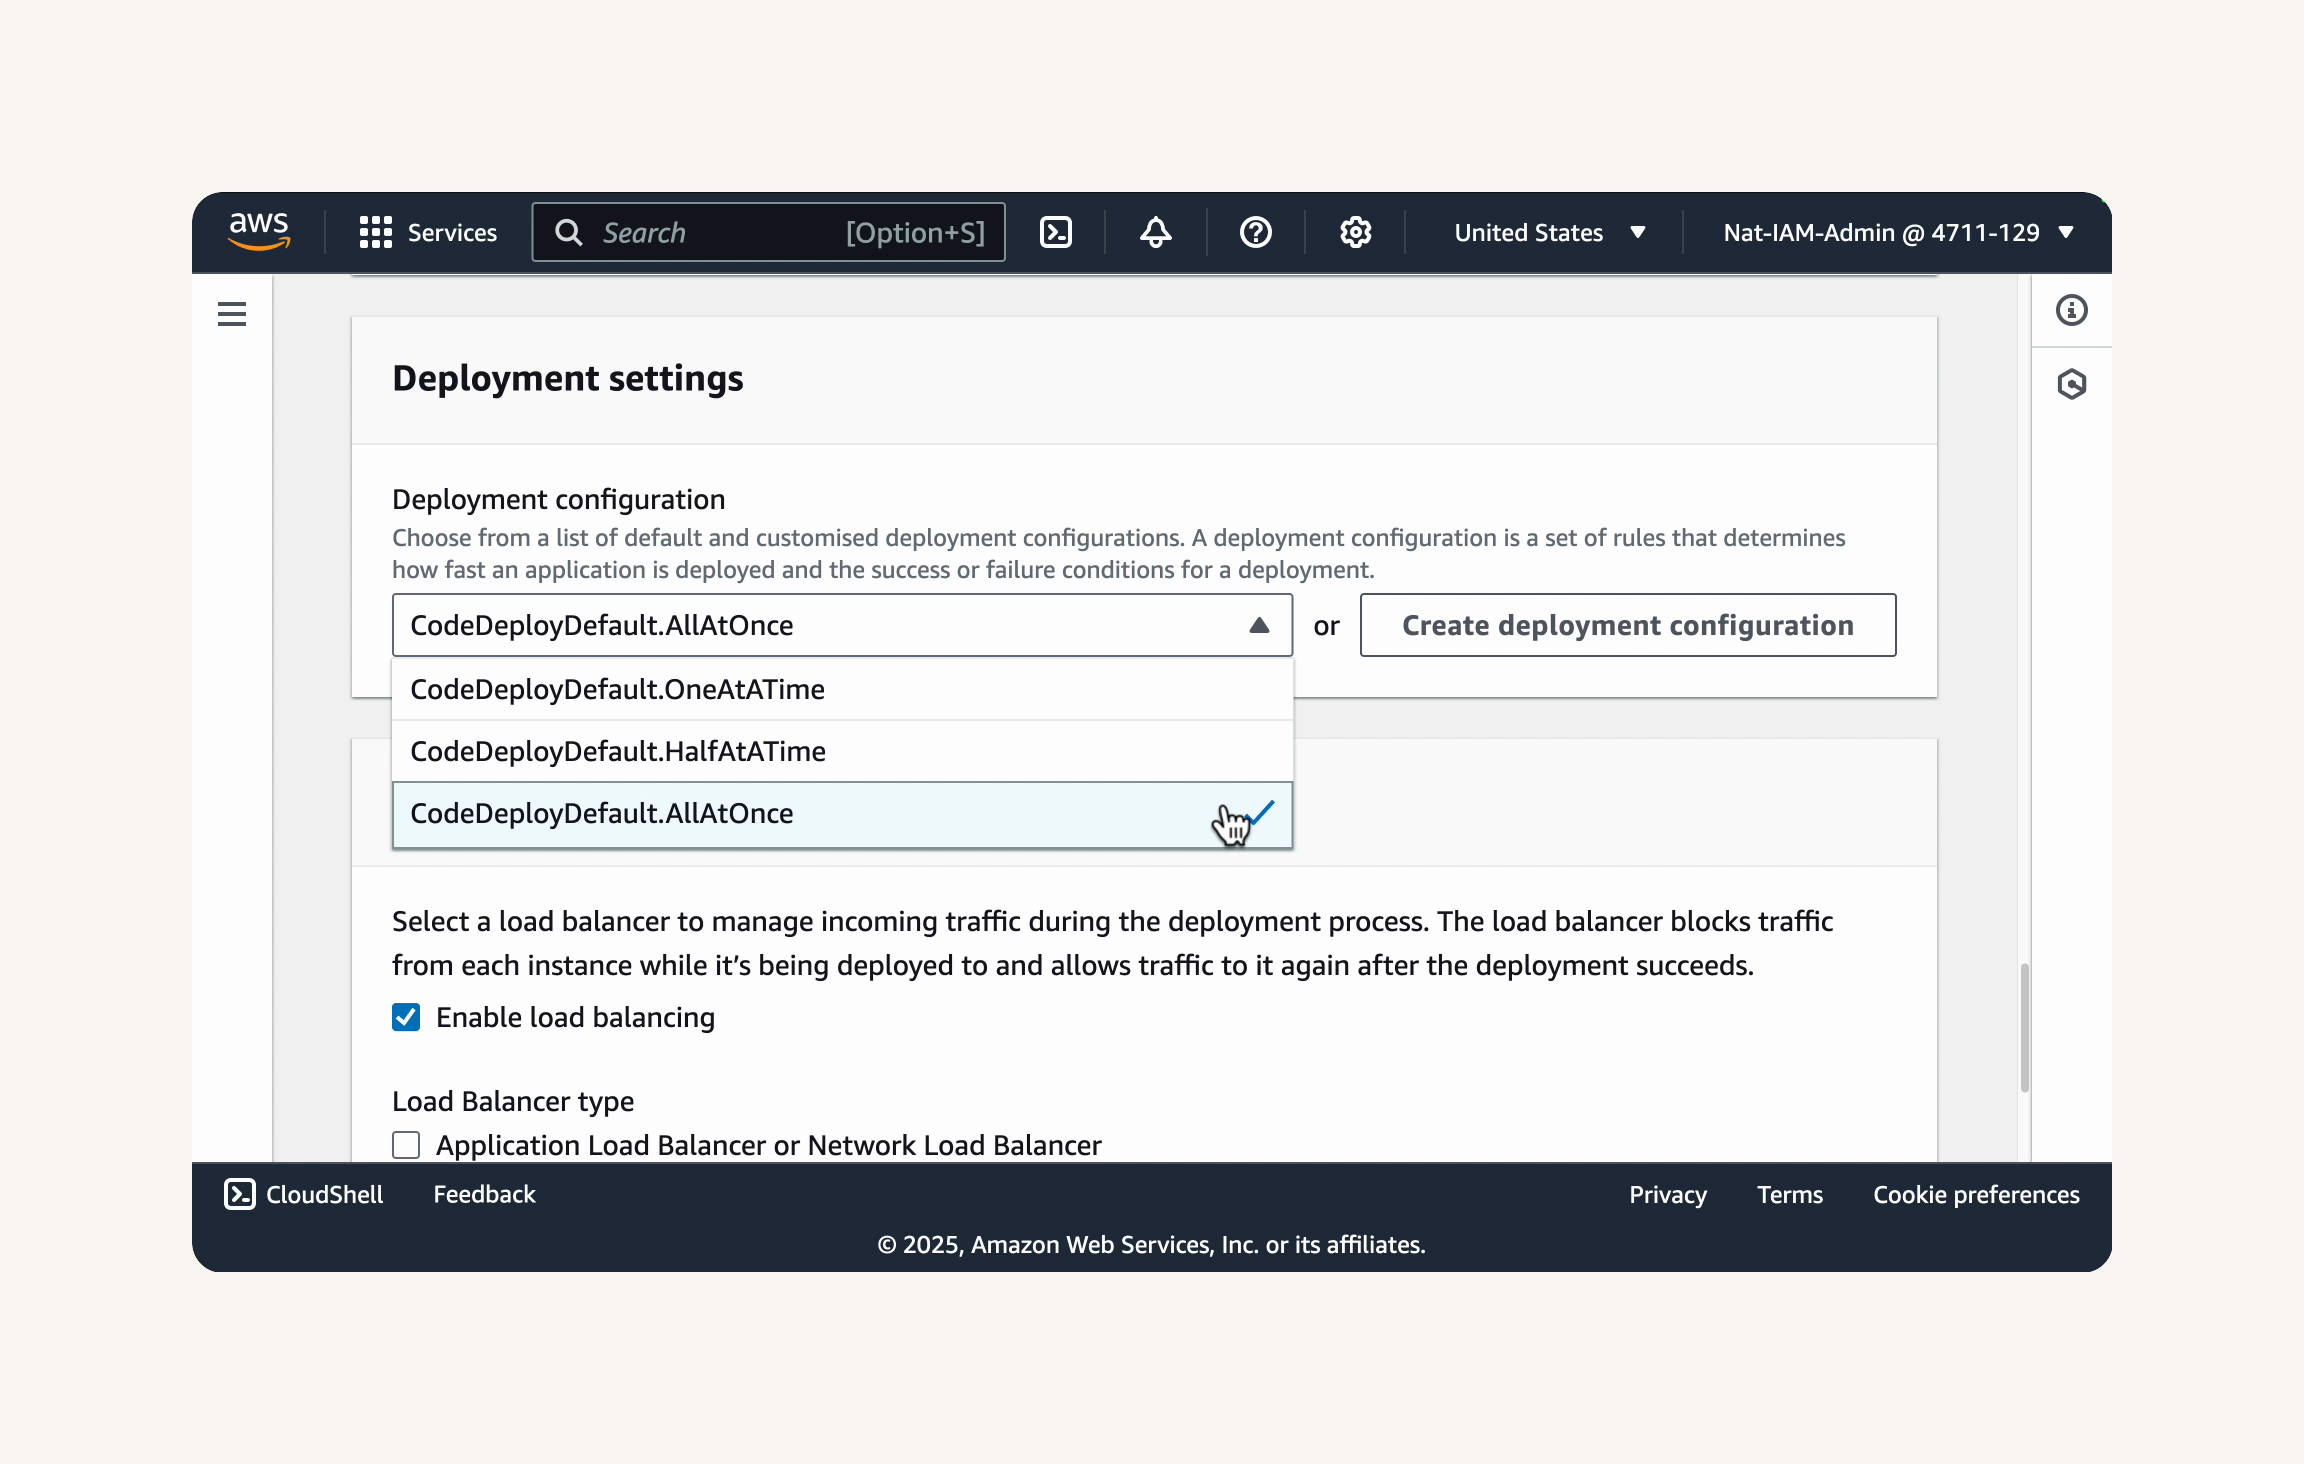Open the help question mark menu

(x=1256, y=232)
